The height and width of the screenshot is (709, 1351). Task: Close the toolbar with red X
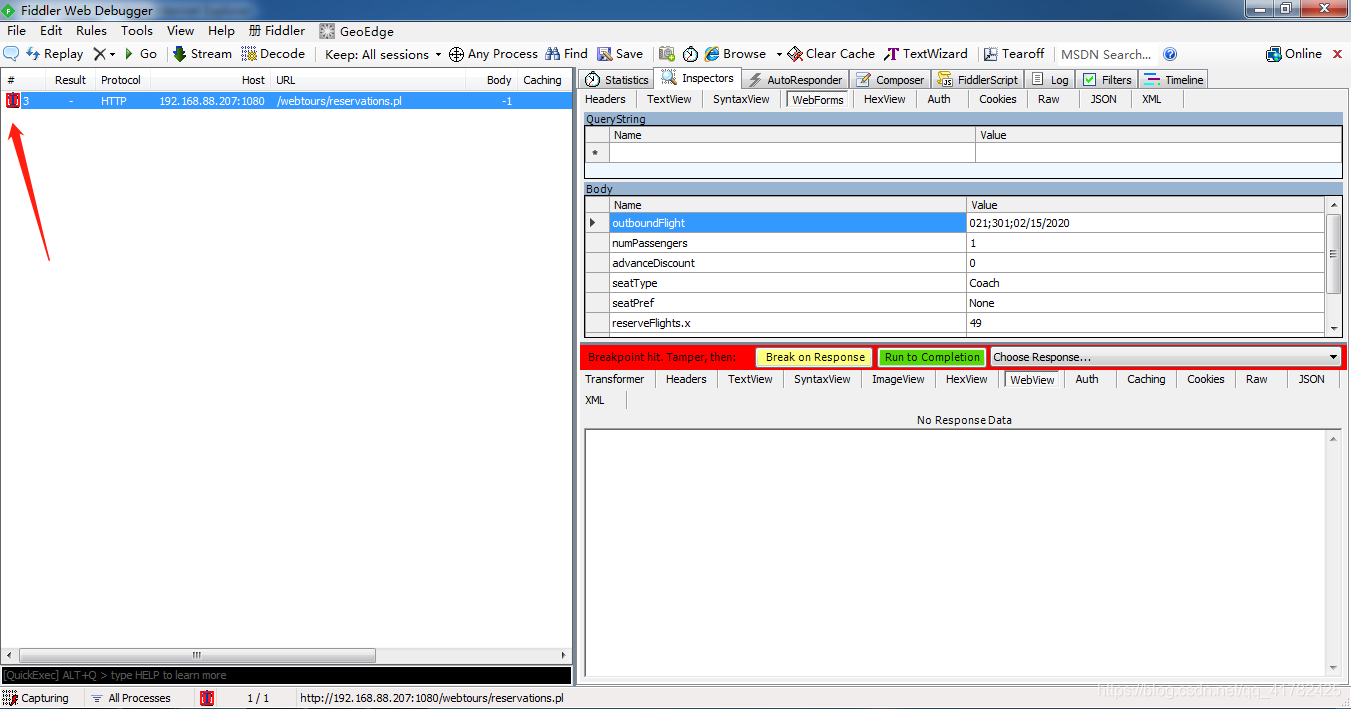coord(1339,54)
